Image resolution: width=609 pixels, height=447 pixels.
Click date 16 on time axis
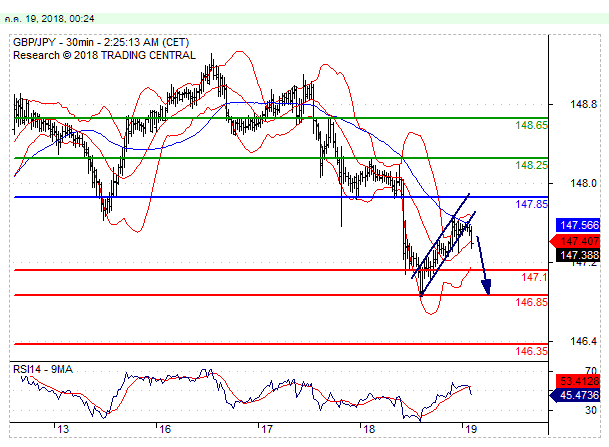tap(165, 429)
